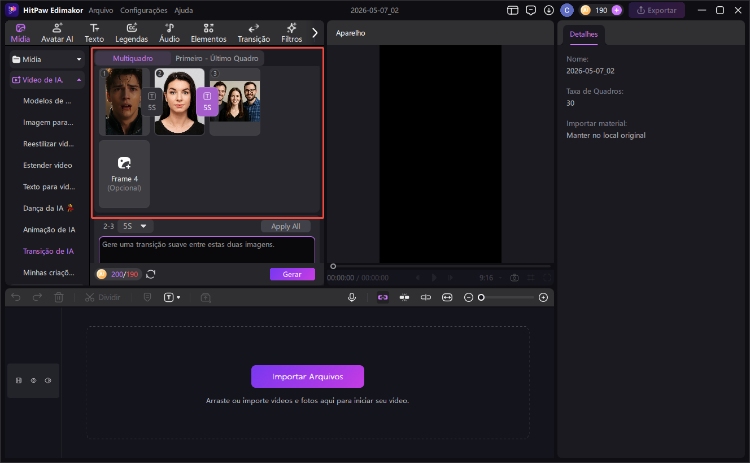The image size is (750, 463).
Task: Click the preview playback scrubber handle
Action: tap(333, 266)
